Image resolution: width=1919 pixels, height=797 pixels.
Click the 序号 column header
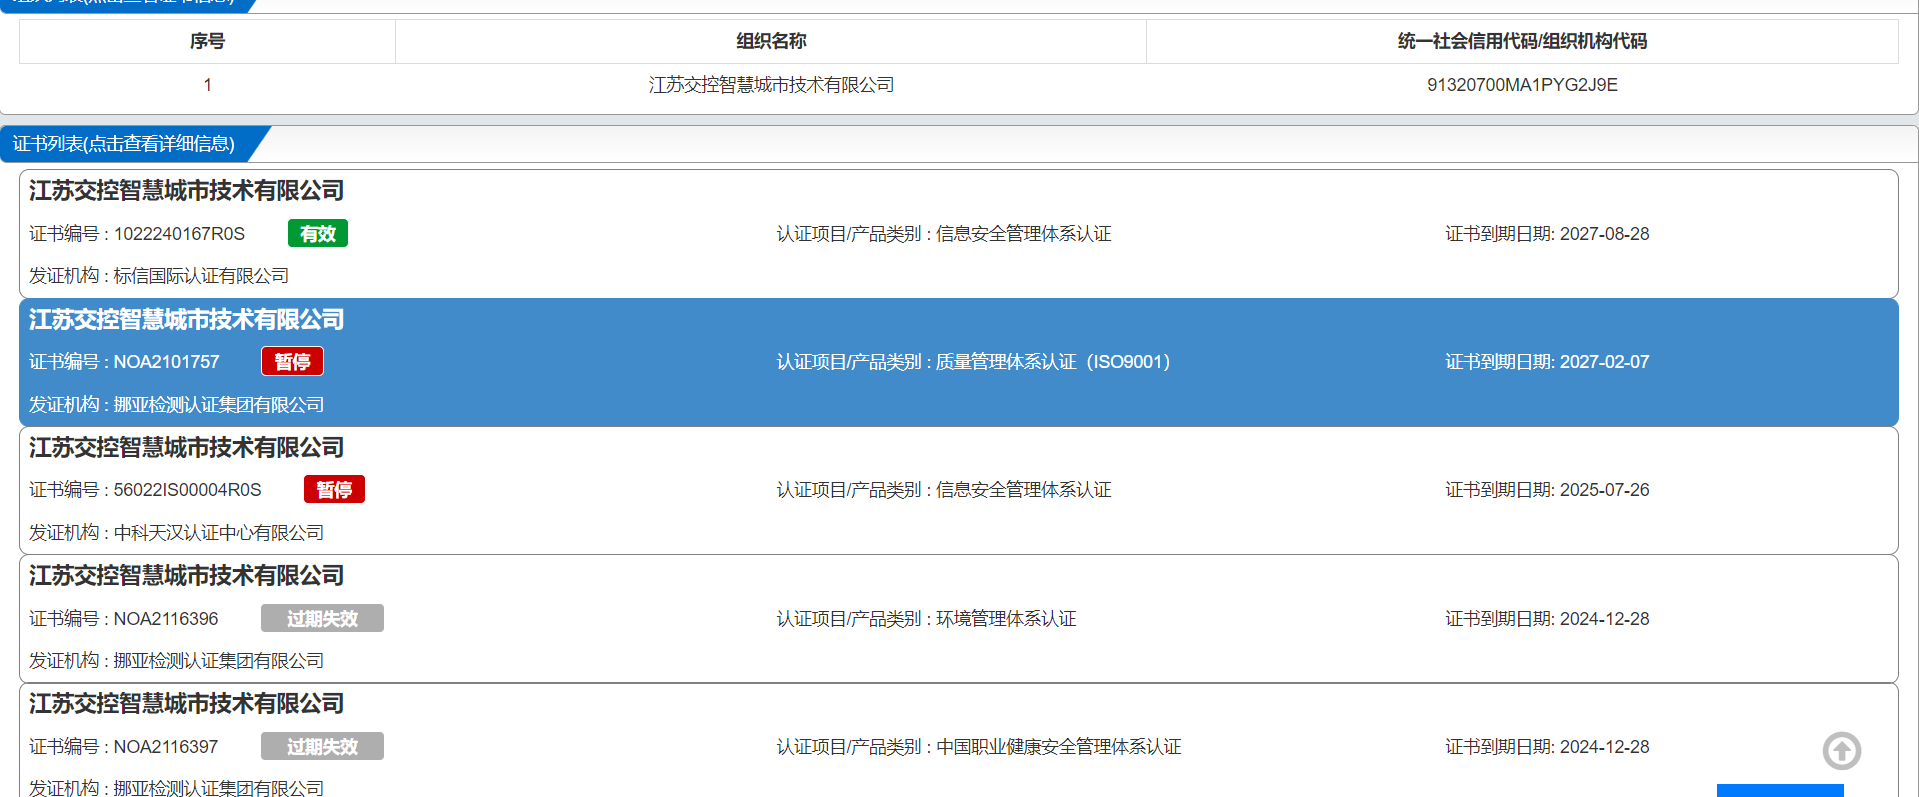[207, 41]
